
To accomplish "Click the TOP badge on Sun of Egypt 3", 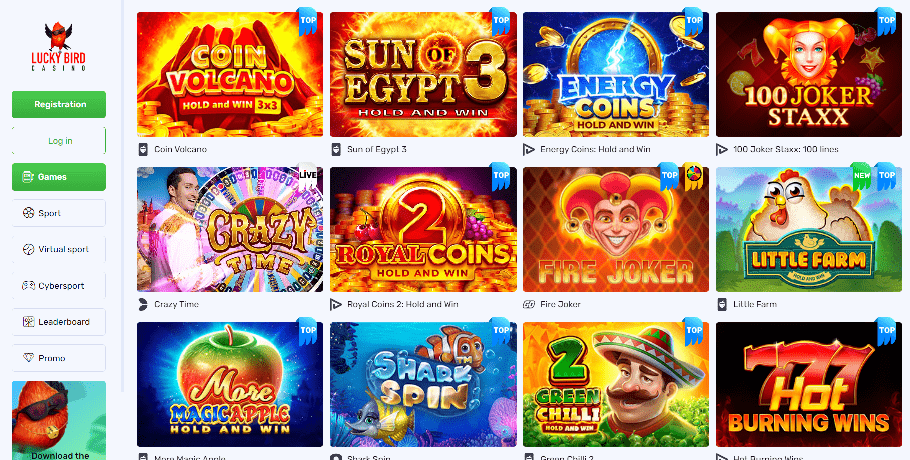I will pyautogui.click(x=501, y=22).
